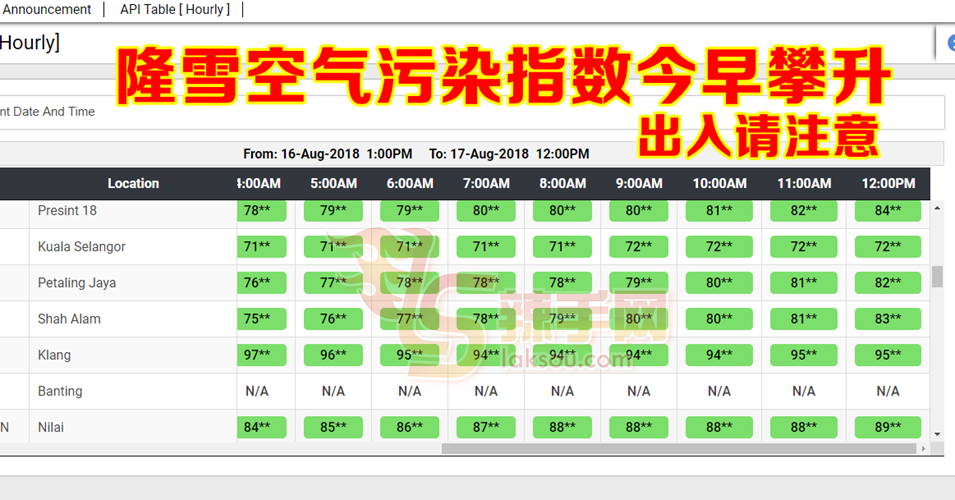Viewport: 955px width, 500px height.
Task: Click the vertical scrollbar thumb
Action: point(937,276)
